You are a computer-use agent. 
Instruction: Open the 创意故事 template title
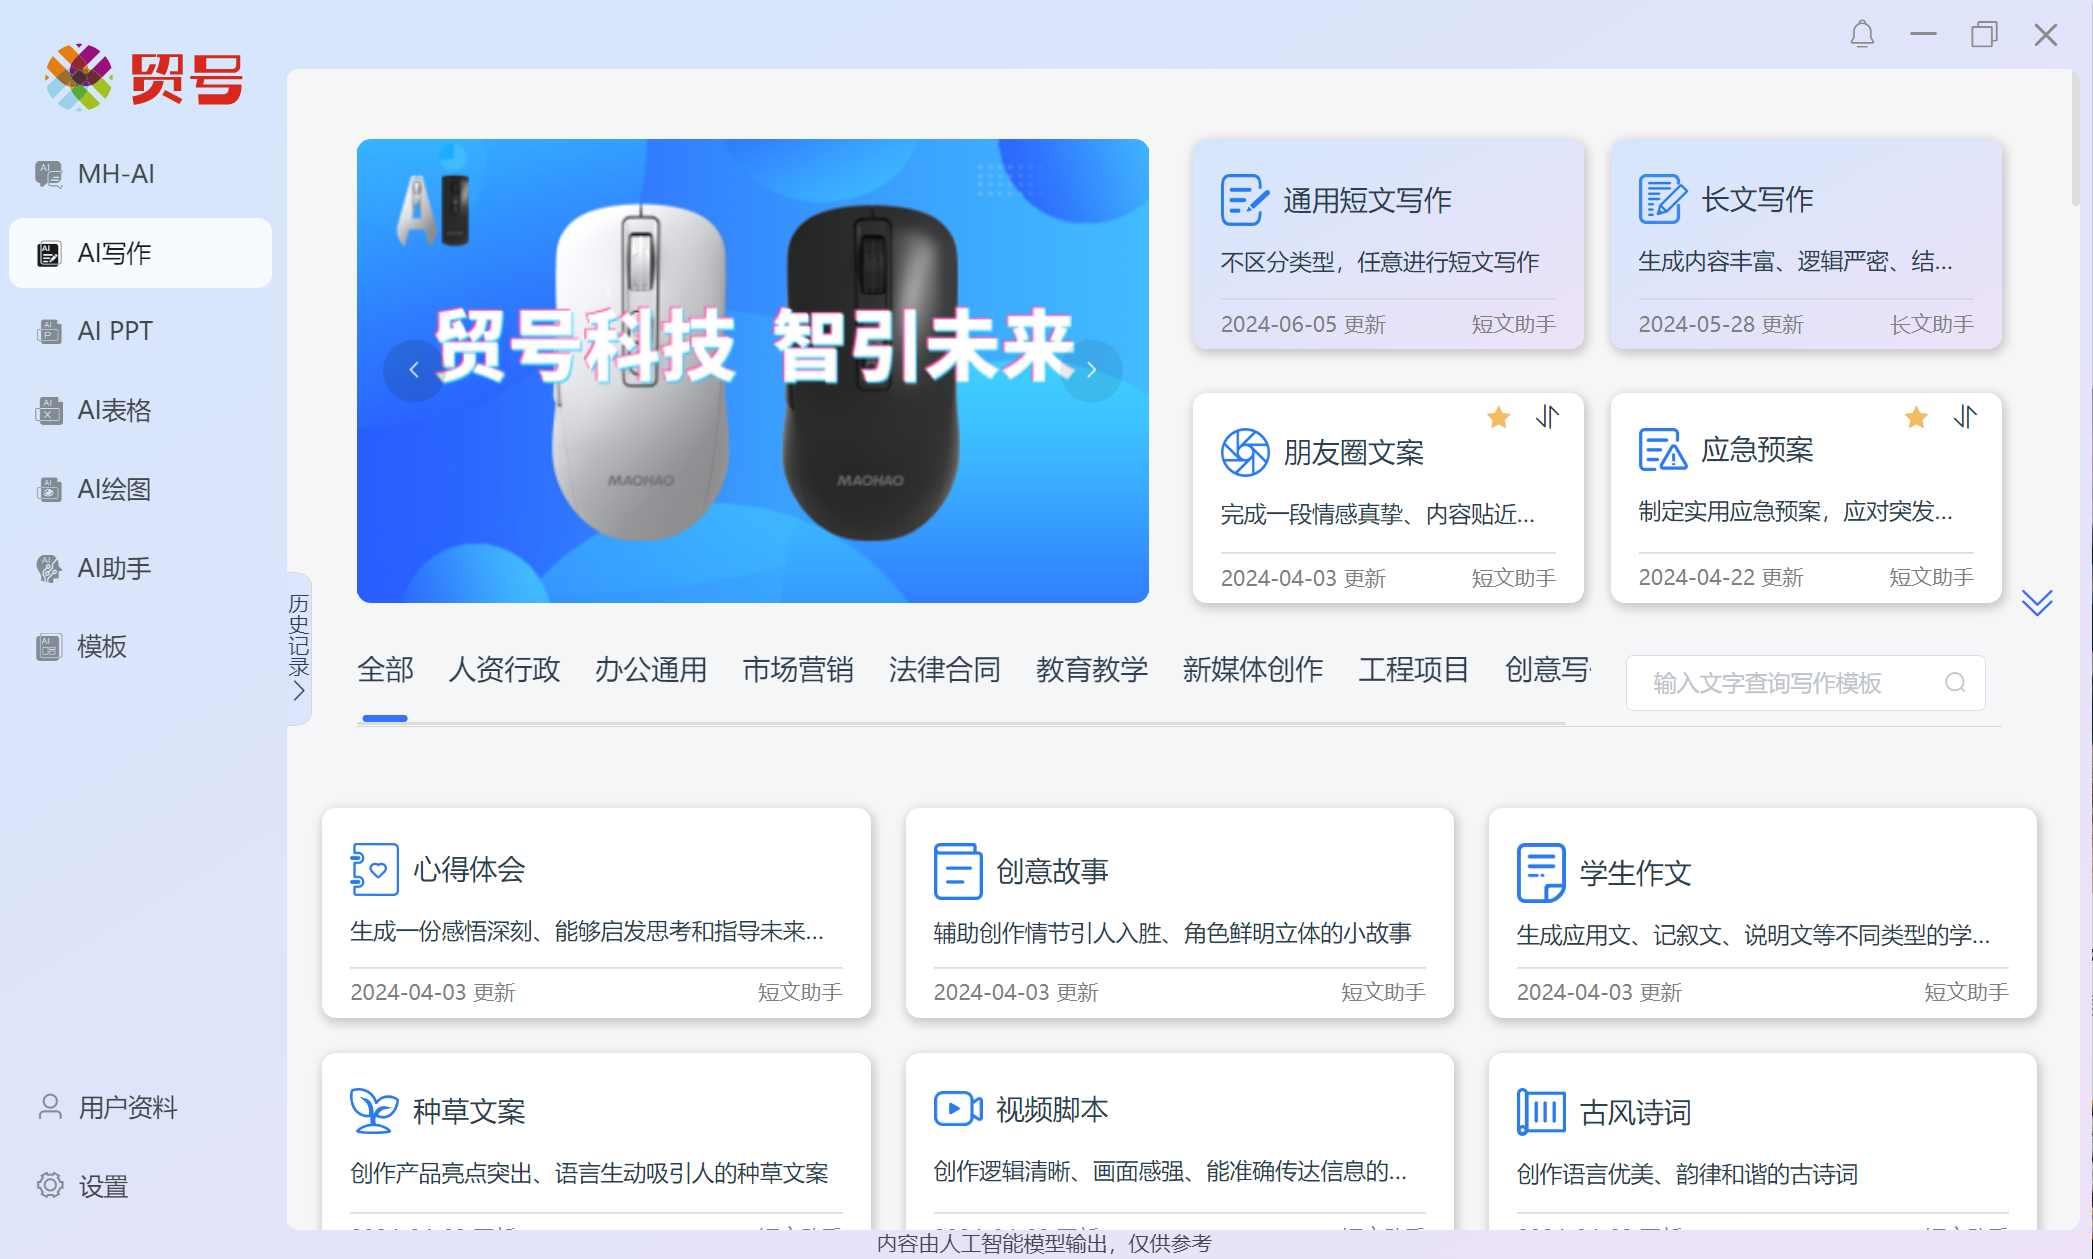(1052, 871)
